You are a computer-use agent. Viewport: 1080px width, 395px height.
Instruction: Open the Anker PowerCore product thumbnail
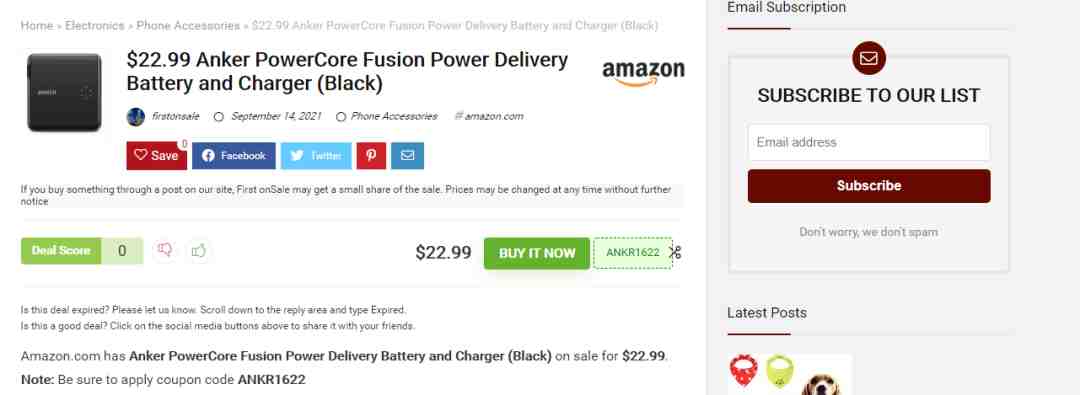click(x=64, y=92)
